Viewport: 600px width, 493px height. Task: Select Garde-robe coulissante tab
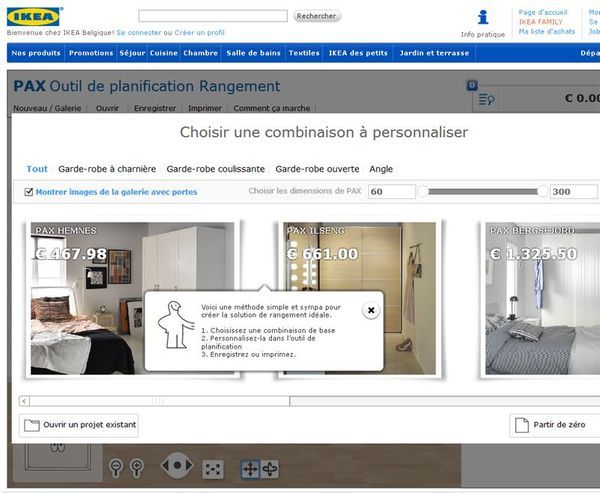point(215,169)
